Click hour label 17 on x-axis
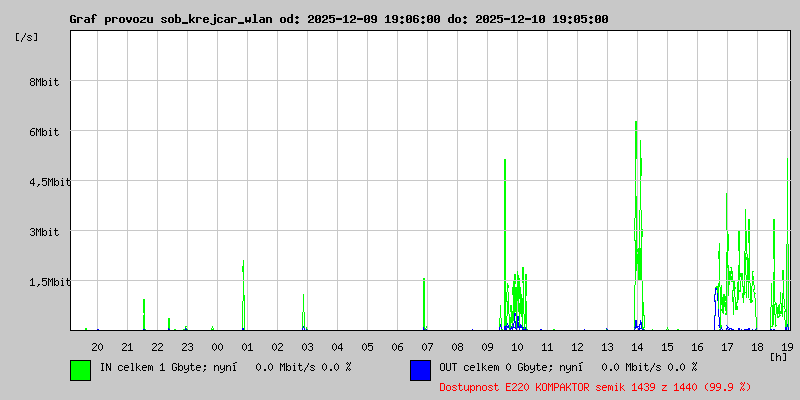The height and width of the screenshot is (400, 800). [727, 347]
